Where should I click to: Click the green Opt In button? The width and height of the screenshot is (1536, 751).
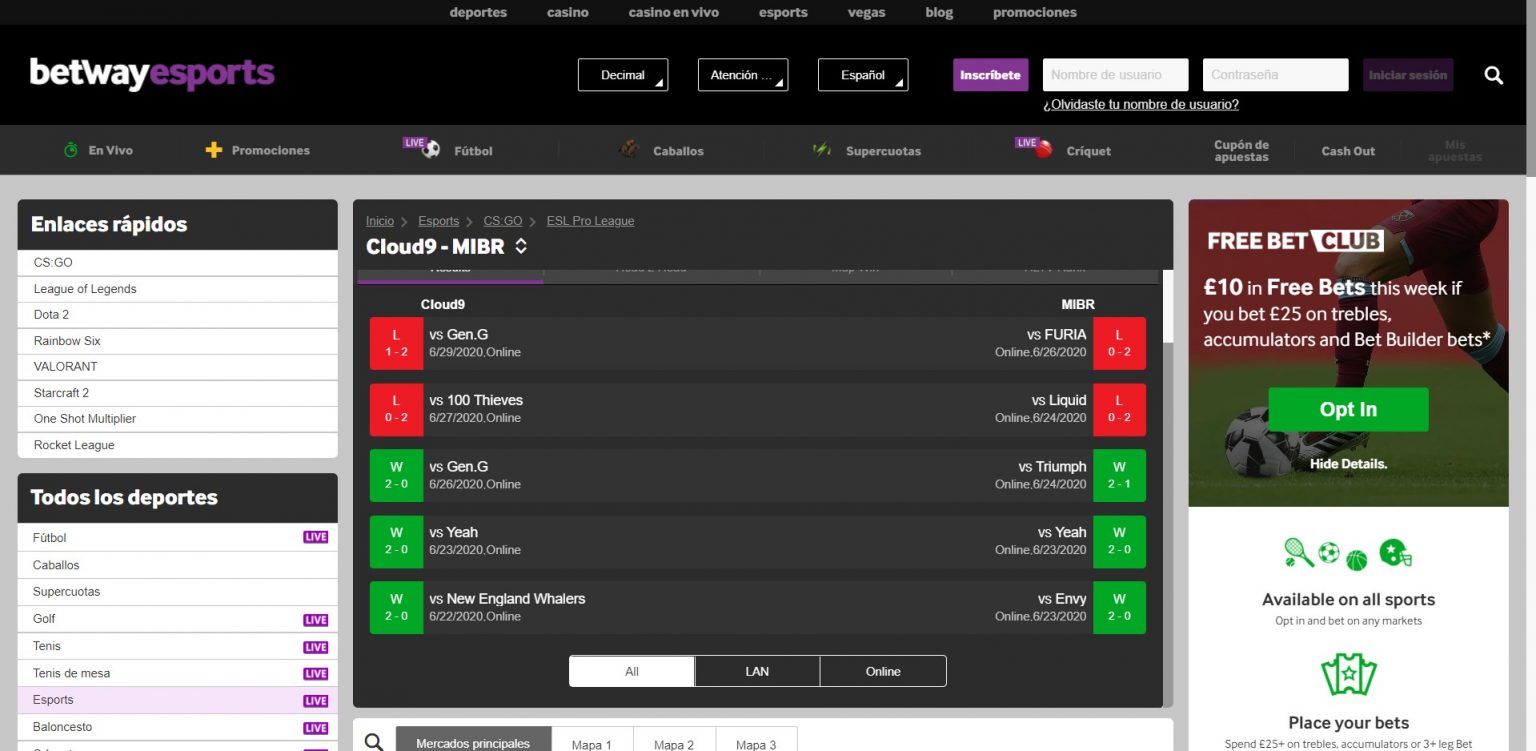pos(1348,409)
